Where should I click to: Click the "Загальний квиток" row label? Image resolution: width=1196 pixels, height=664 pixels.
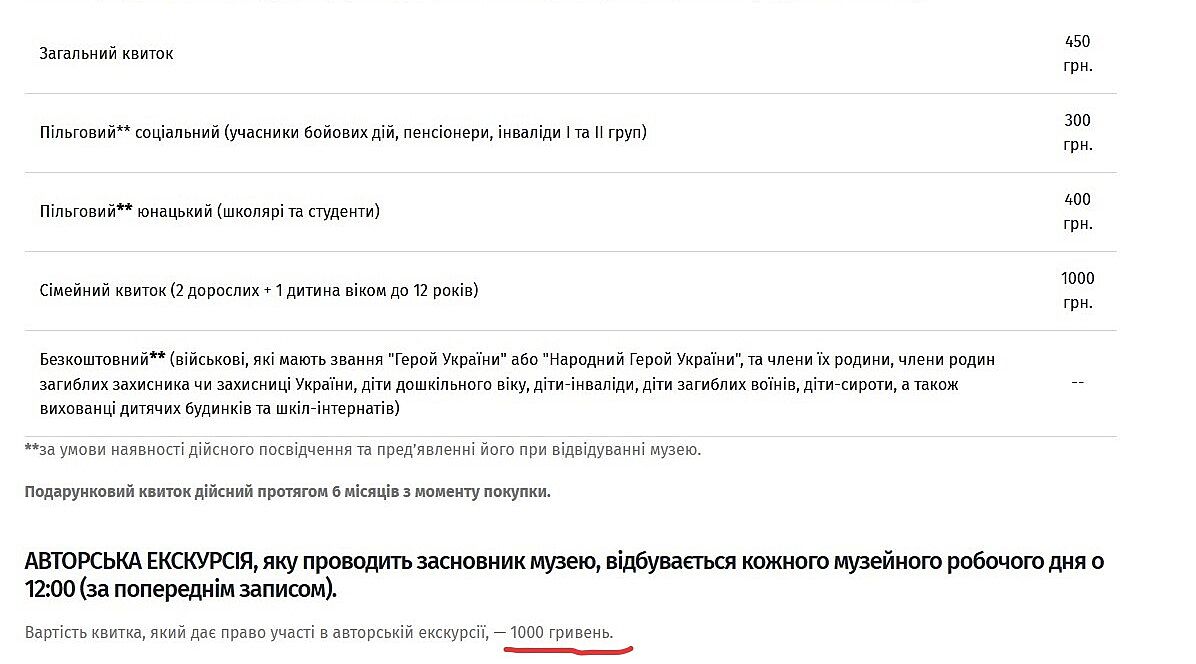click(106, 54)
